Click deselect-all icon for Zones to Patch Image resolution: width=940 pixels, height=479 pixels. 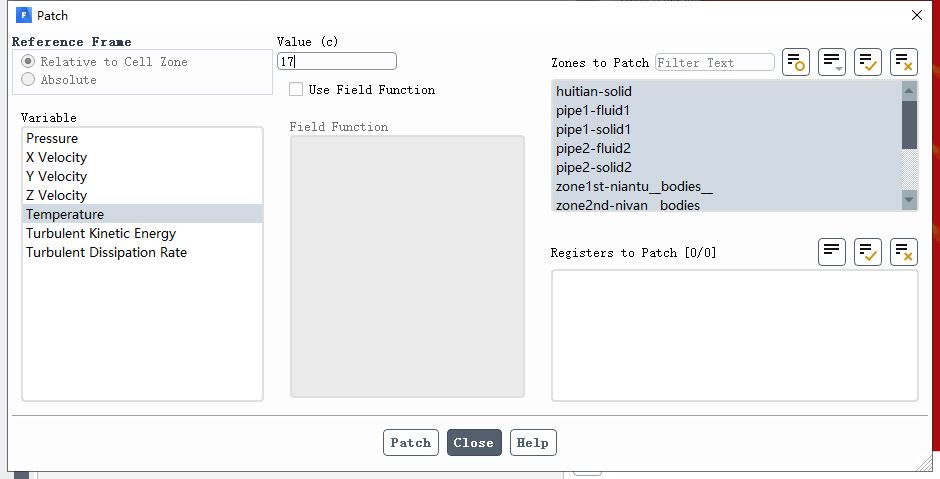(x=904, y=62)
